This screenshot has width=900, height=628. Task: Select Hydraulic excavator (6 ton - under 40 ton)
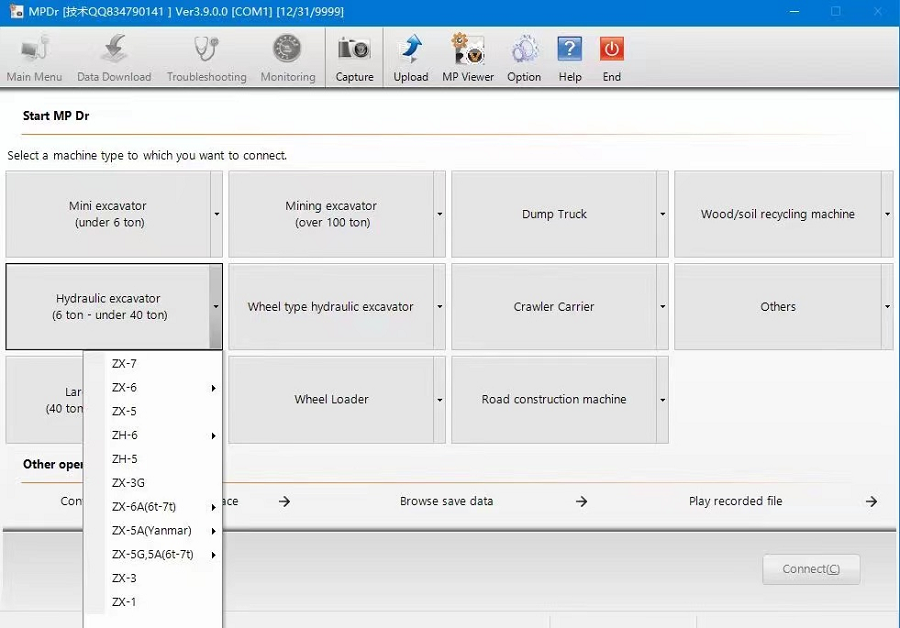108,307
